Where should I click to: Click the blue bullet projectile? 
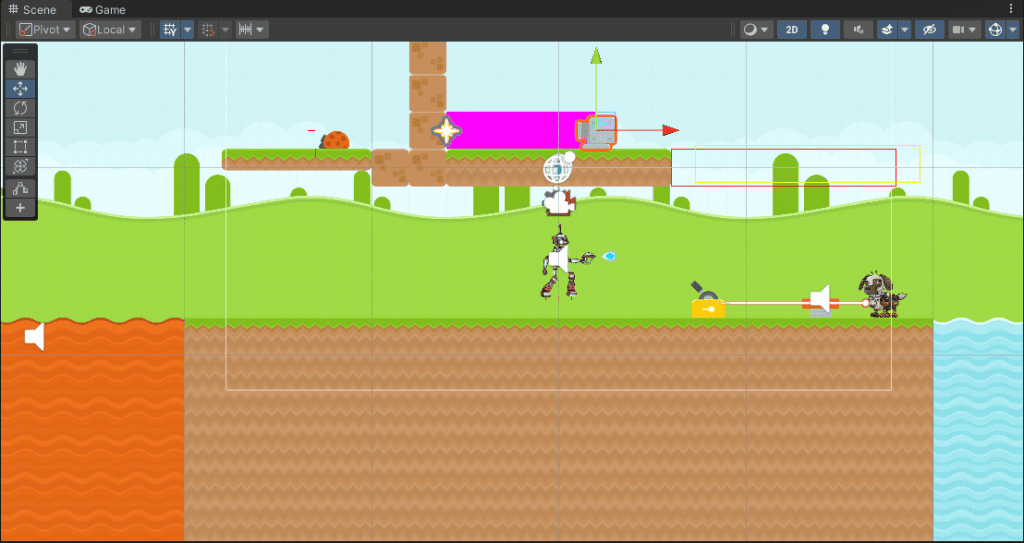tap(609, 256)
